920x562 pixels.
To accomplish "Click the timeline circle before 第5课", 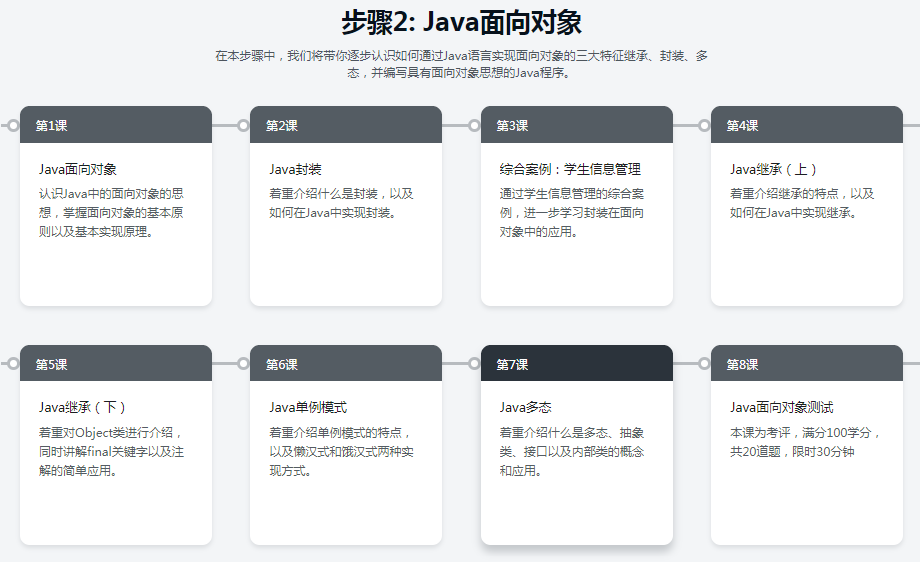I will point(12,364).
